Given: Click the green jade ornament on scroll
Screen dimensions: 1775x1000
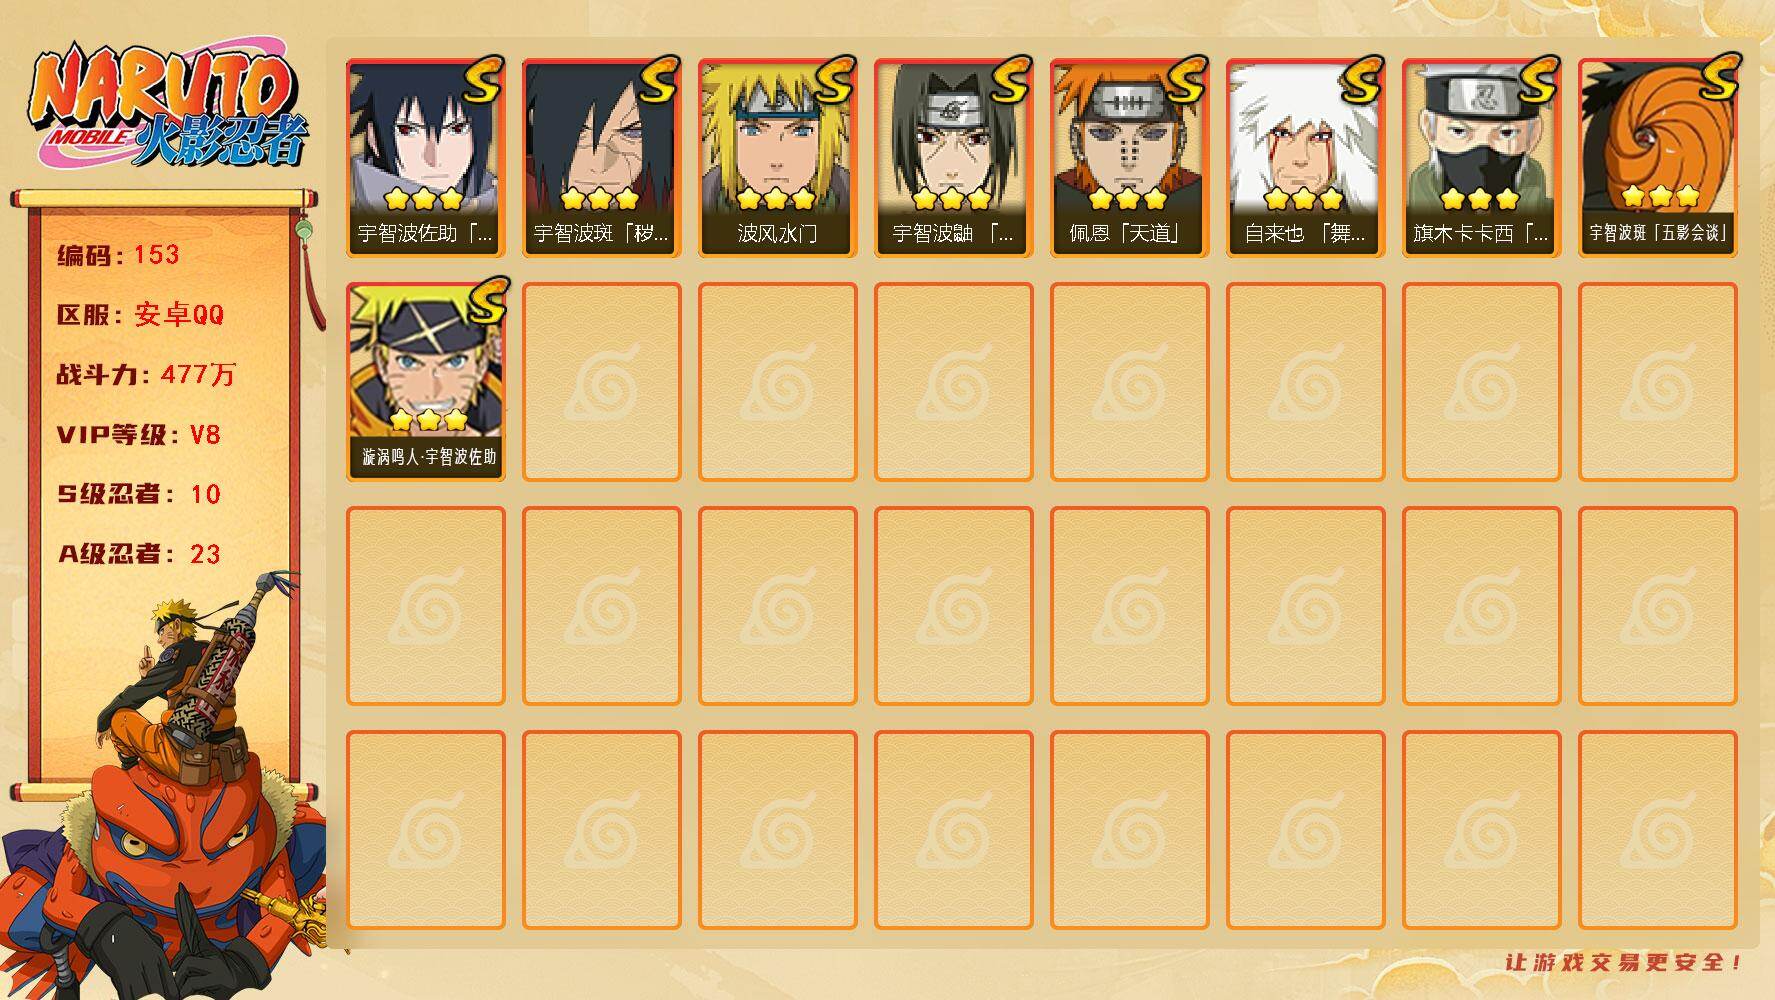Looking at the screenshot, I should [303, 232].
